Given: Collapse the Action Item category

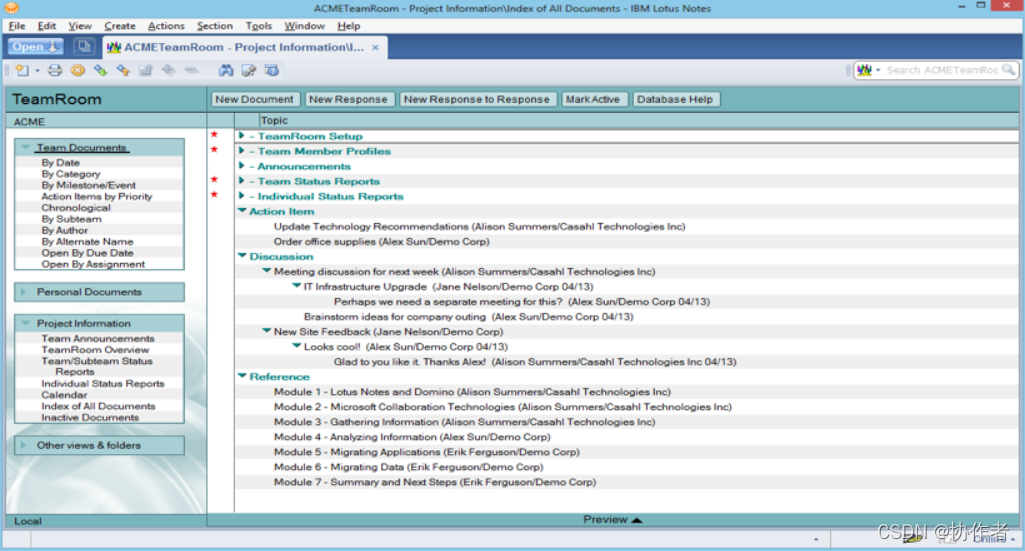Looking at the screenshot, I should coord(242,210).
